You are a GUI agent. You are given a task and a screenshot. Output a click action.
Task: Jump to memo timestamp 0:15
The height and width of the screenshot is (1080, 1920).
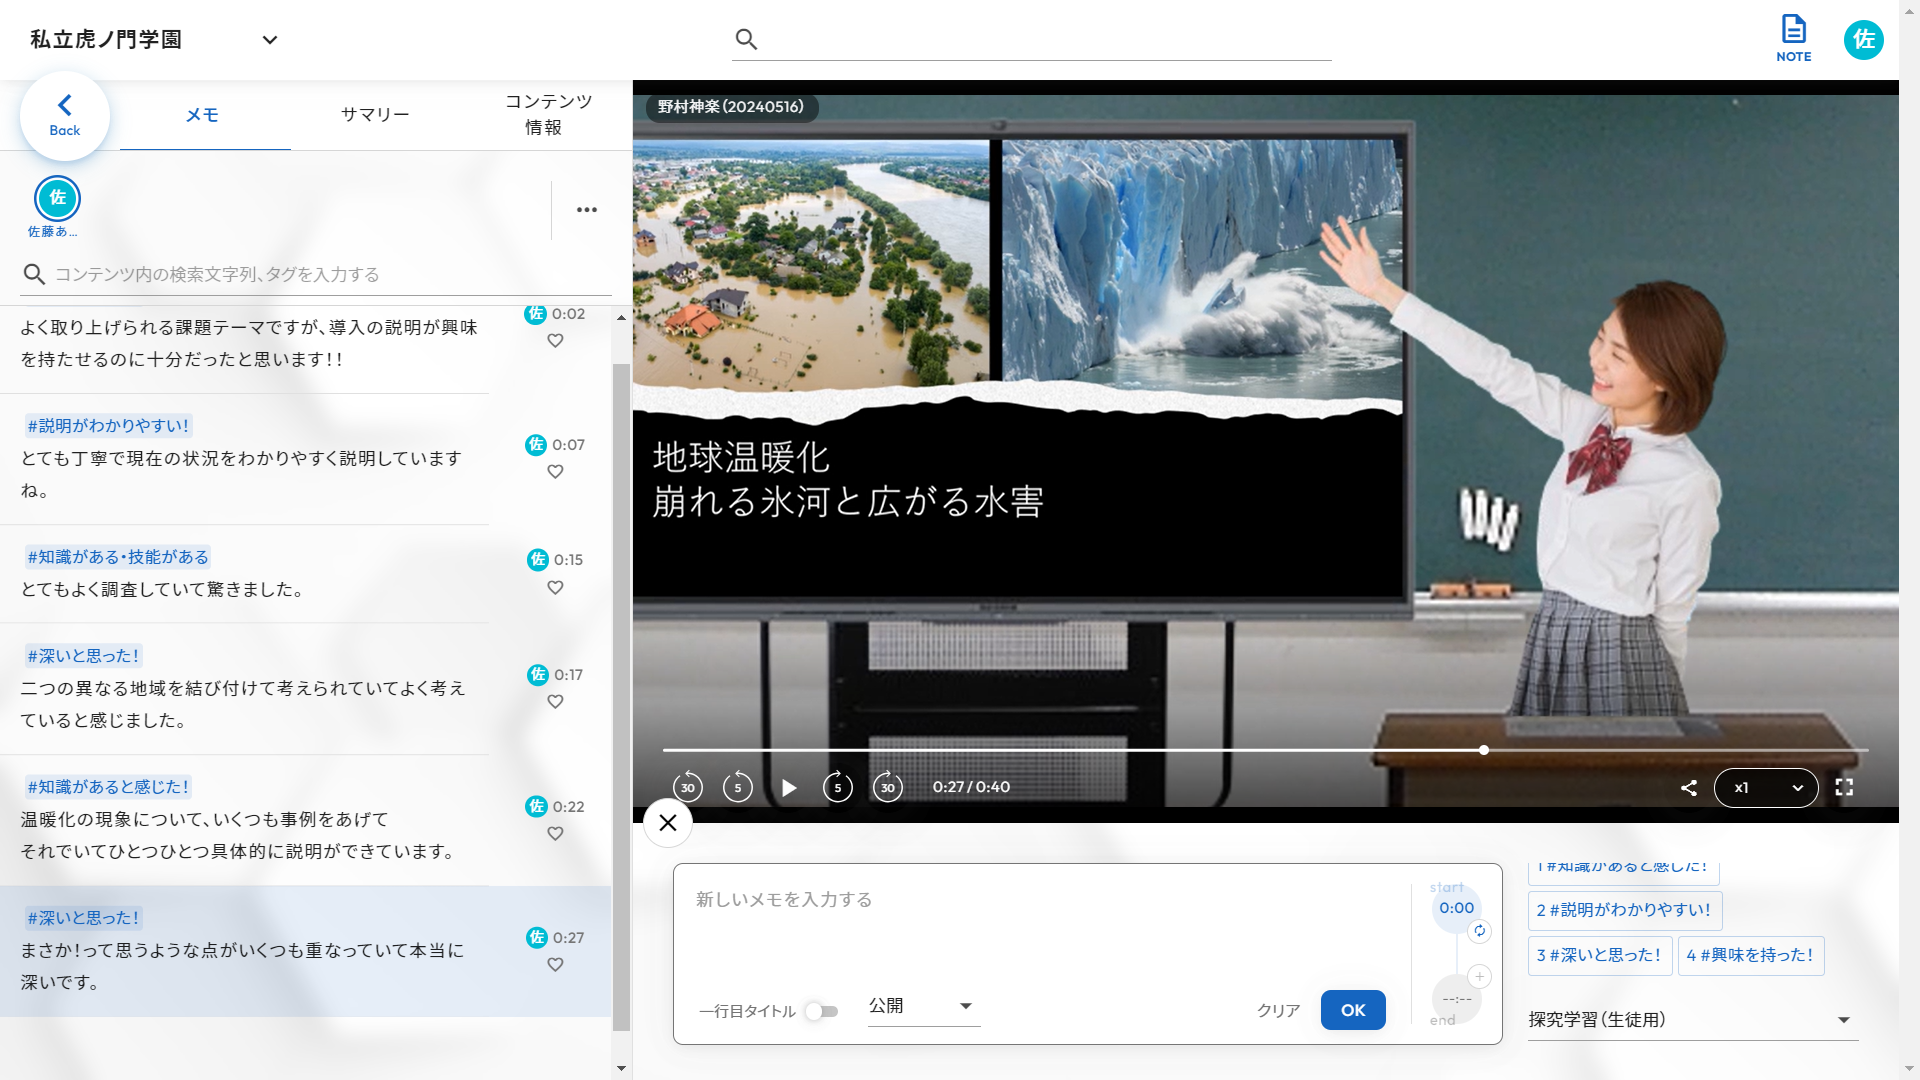pos(568,560)
